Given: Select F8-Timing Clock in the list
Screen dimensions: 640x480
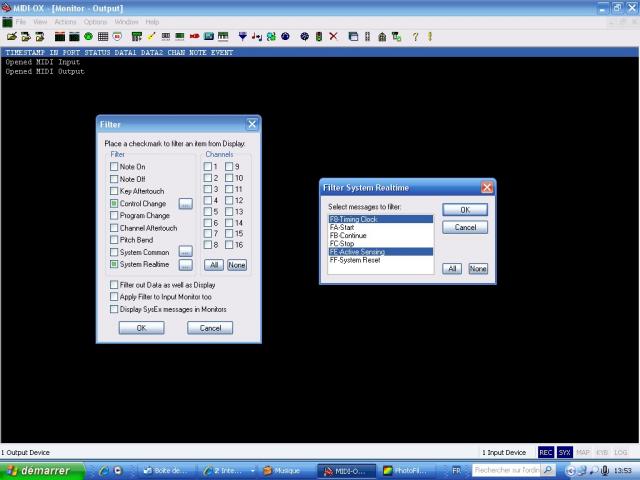Looking at the screenshot, I should point(380,219).
